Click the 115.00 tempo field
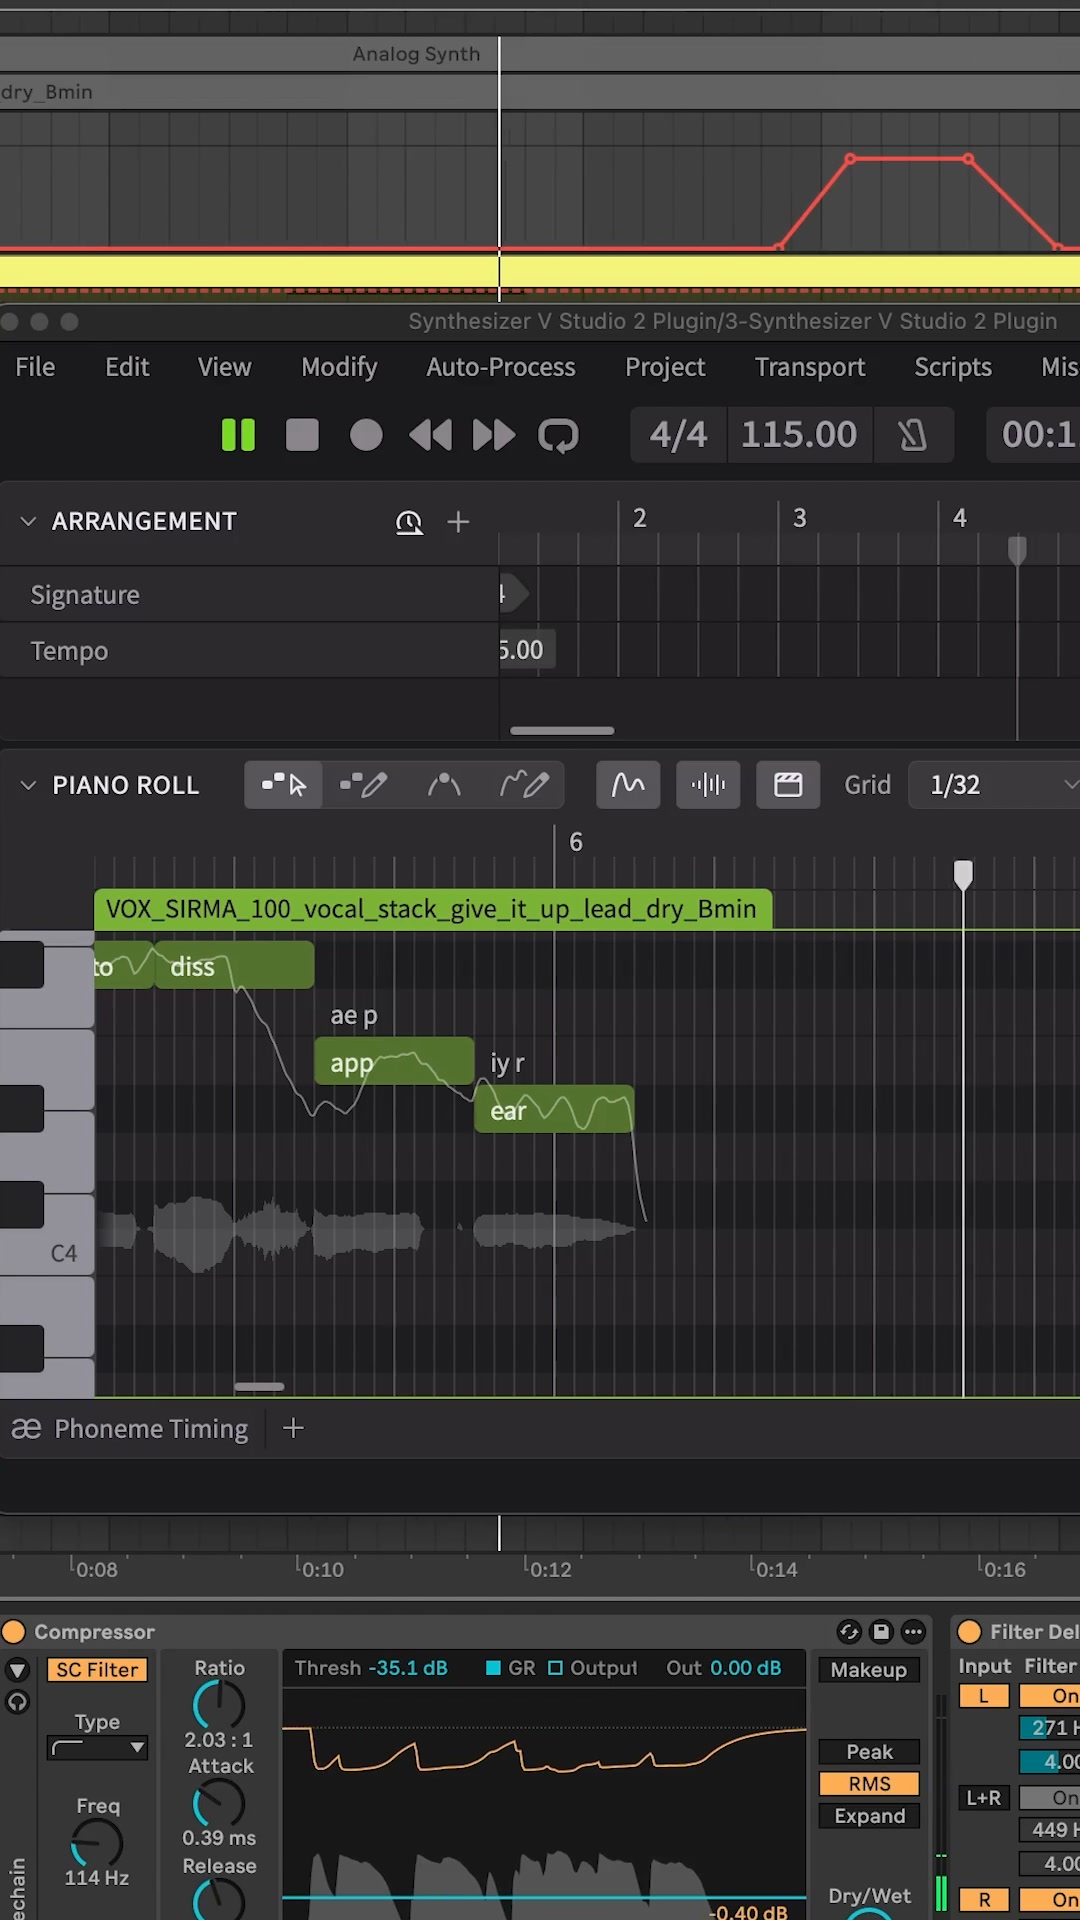Image resolution: width=1080 pixels, height=1920 pixels. [799, 435]
